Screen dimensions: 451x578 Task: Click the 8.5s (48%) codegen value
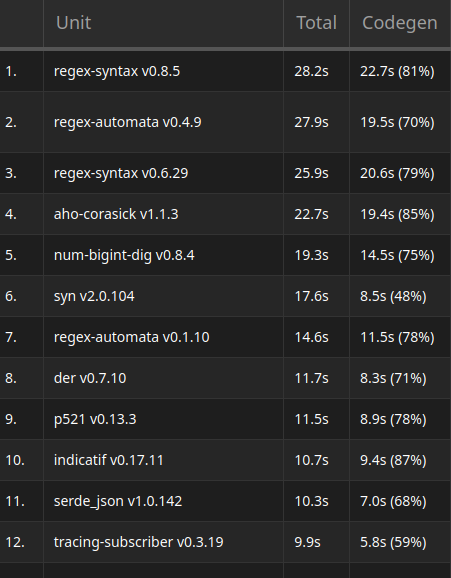coord(393,296)
